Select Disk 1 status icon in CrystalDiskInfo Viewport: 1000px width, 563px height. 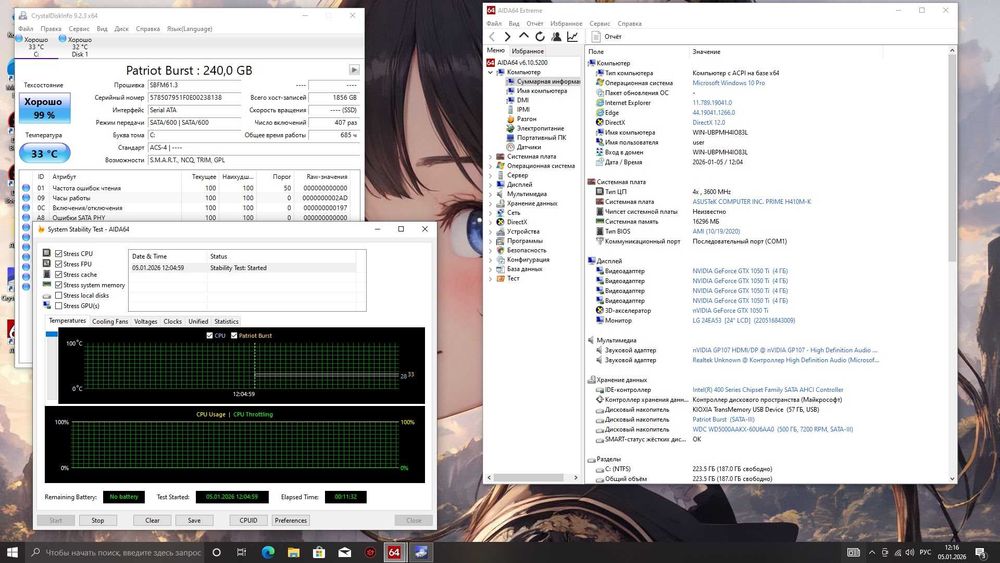(62, 39)
